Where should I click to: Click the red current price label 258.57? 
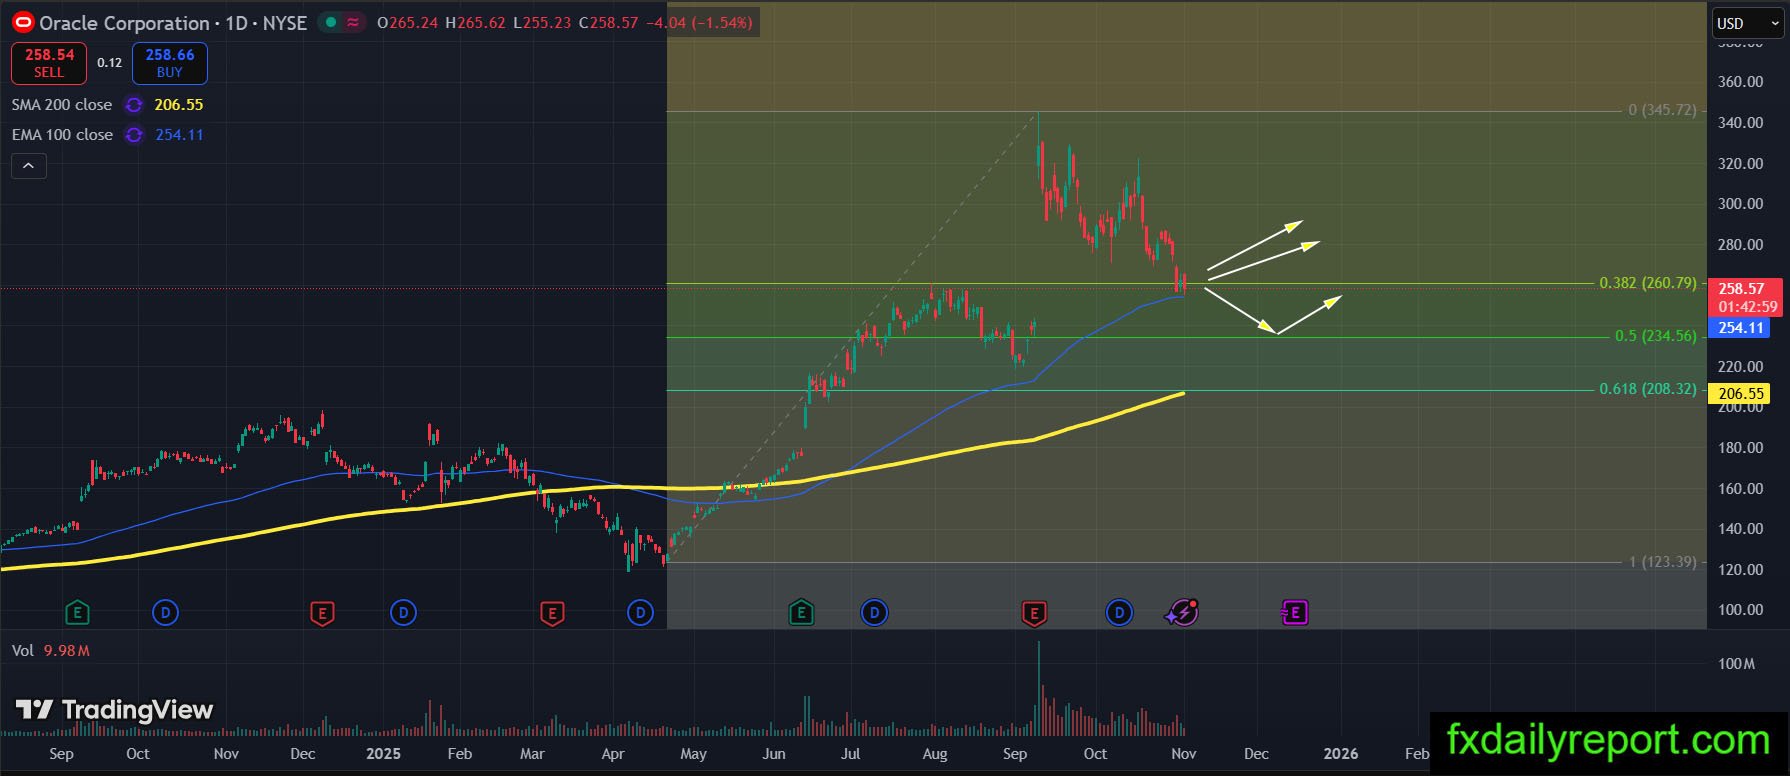point(1746,297)
